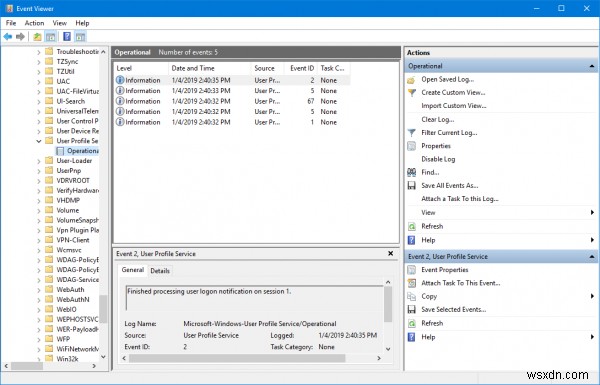Open the View submenu arrow in Actions
Viewport: 600px width, 385px height.
(592, 212)
